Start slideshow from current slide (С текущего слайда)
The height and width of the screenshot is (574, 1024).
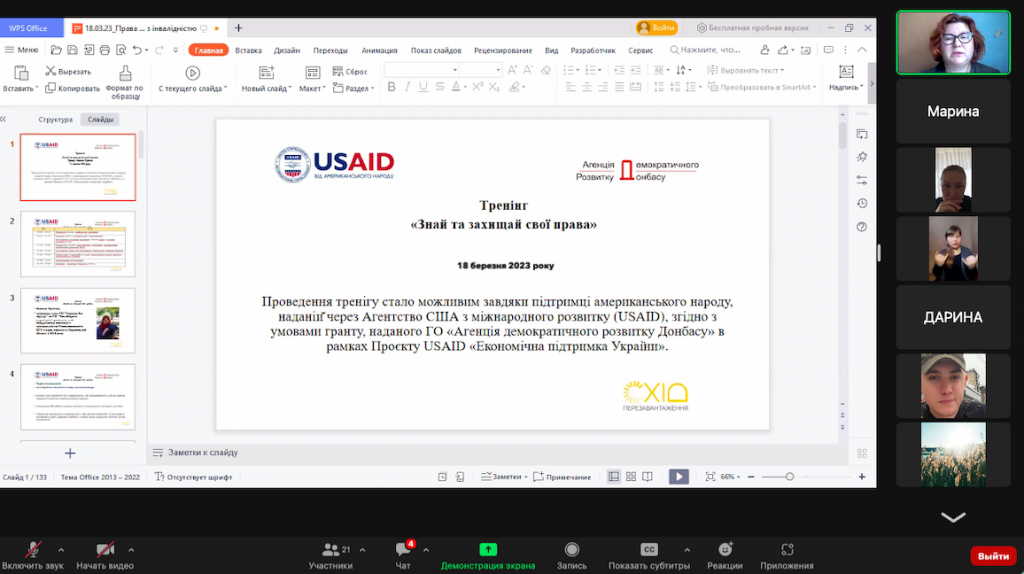coord(193,79)
